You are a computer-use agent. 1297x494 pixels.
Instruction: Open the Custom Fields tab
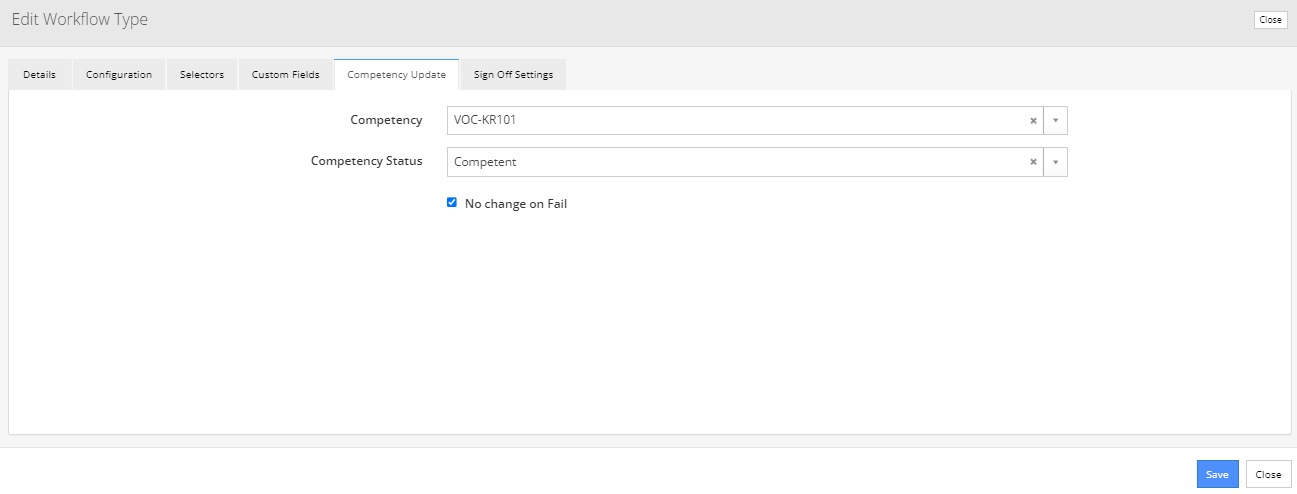pos(286,75)
